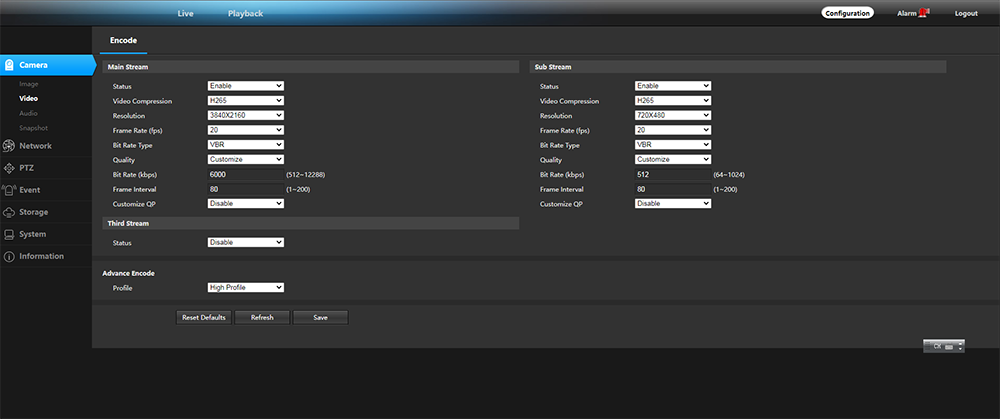Click the Main Stream Bit Rate field
Image resolution: width=1000 pixels, height=419 pixels.
click(x=245, y=174)
